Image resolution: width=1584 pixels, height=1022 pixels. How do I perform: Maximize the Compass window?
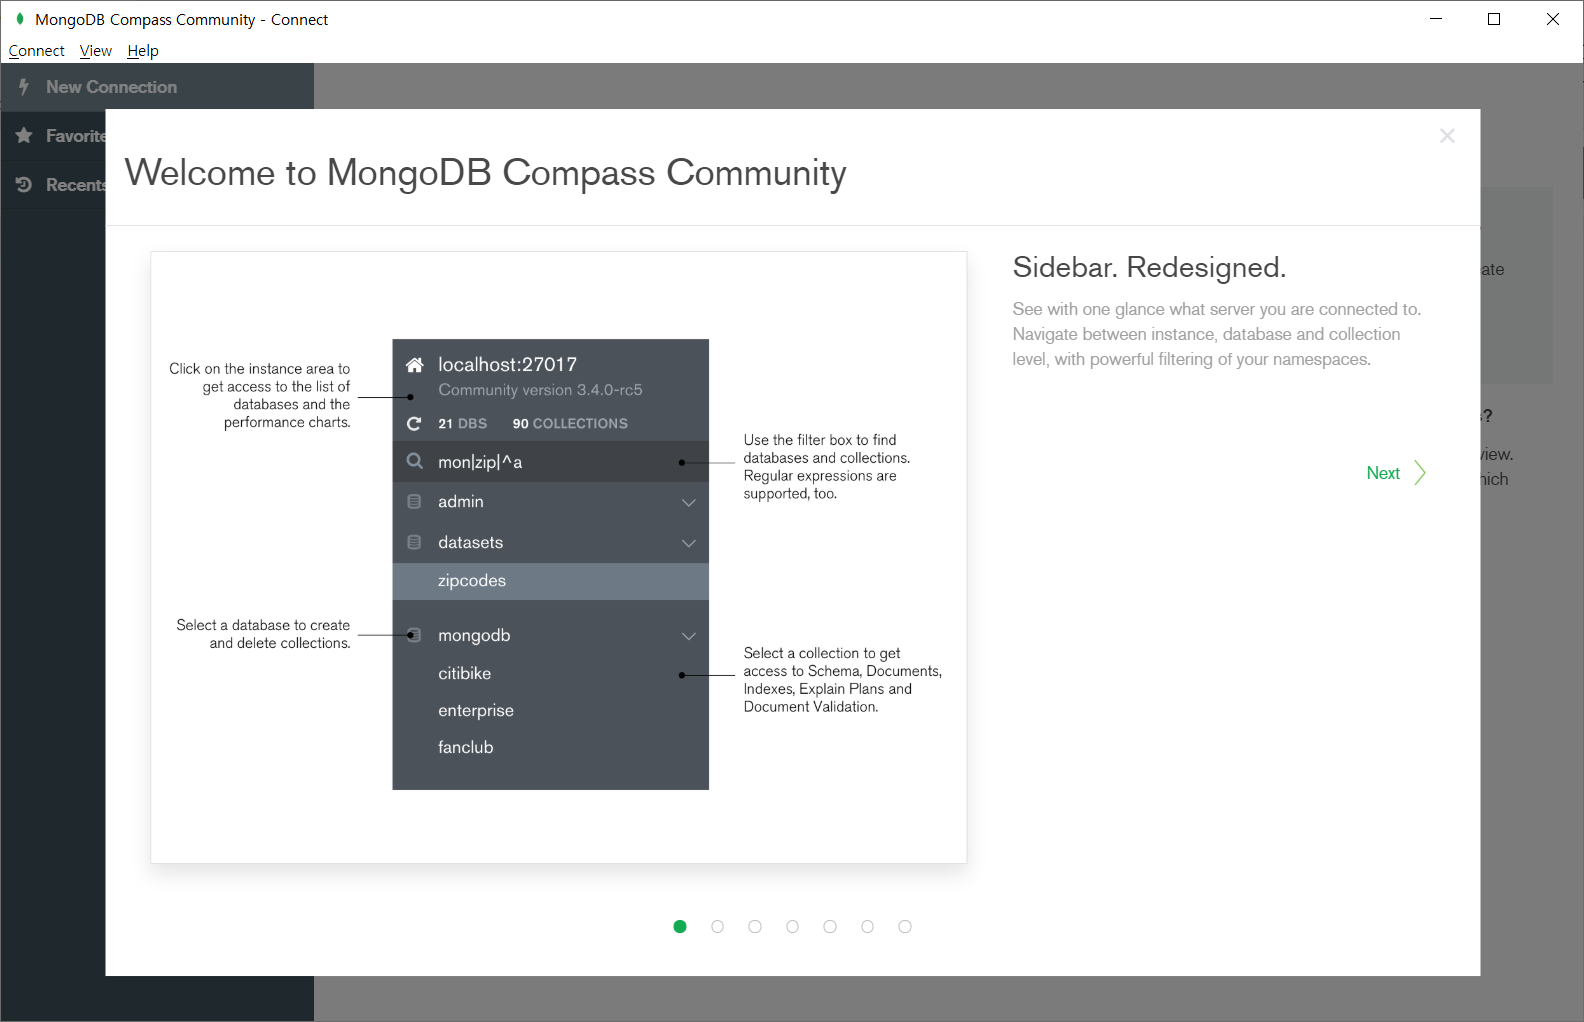[x=1494, y=19]
